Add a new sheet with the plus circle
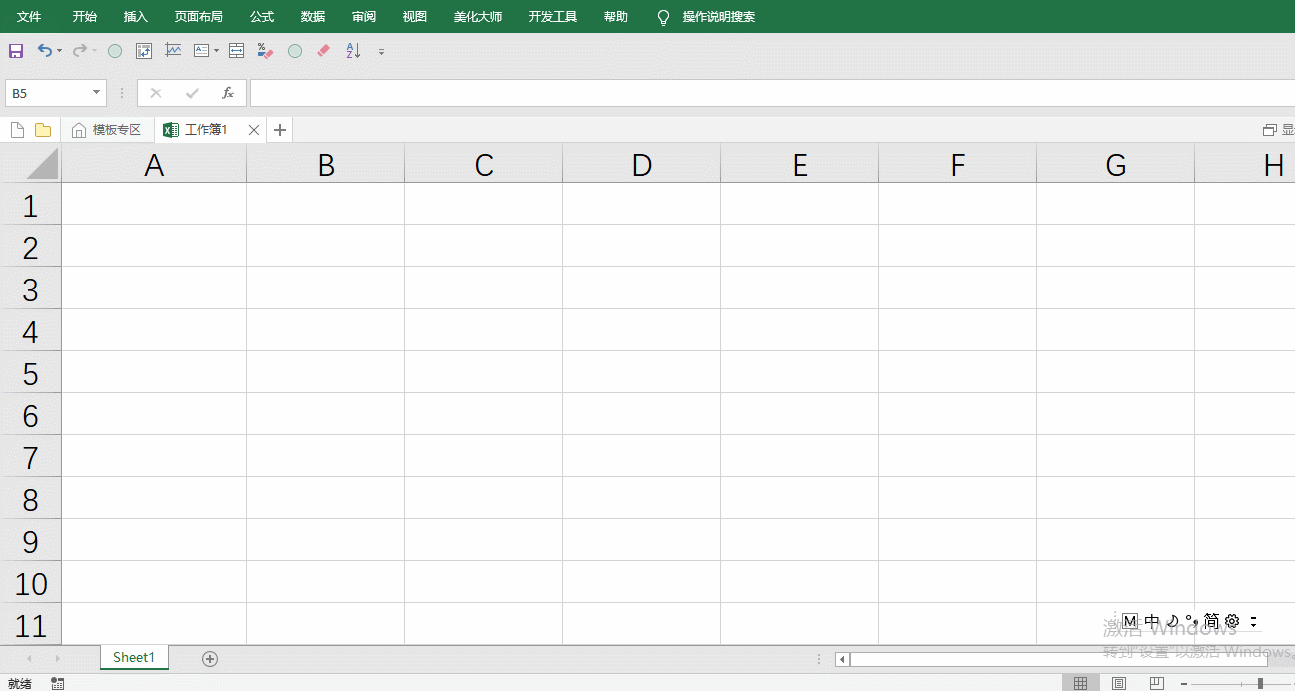The width and height of the screenshot is (1295, 691). pyautogui.click(x=209, y=658)
